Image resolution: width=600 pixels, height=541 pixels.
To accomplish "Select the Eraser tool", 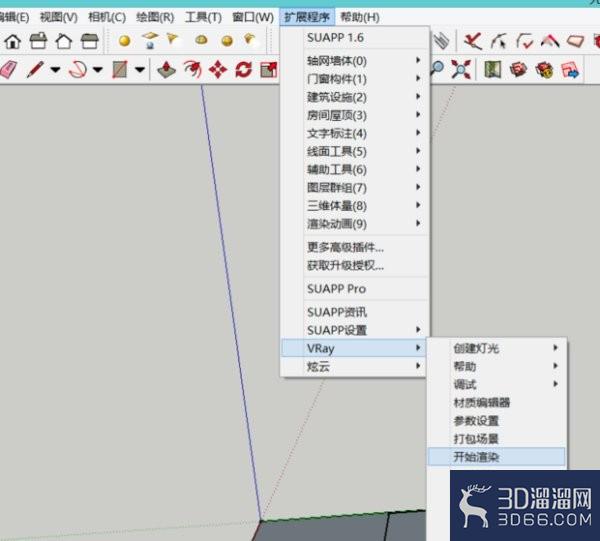I will click(x=8, y=69).
